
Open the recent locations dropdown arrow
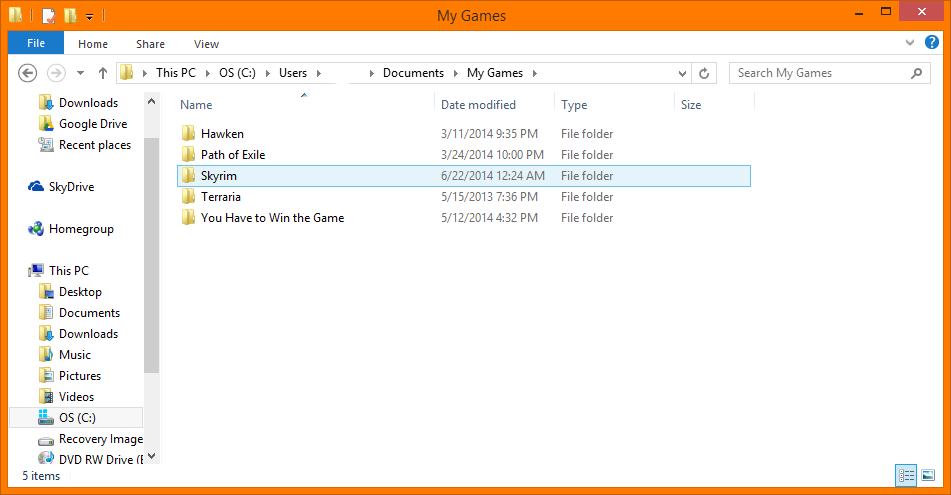pyautogui.click(x=80, y=73)
